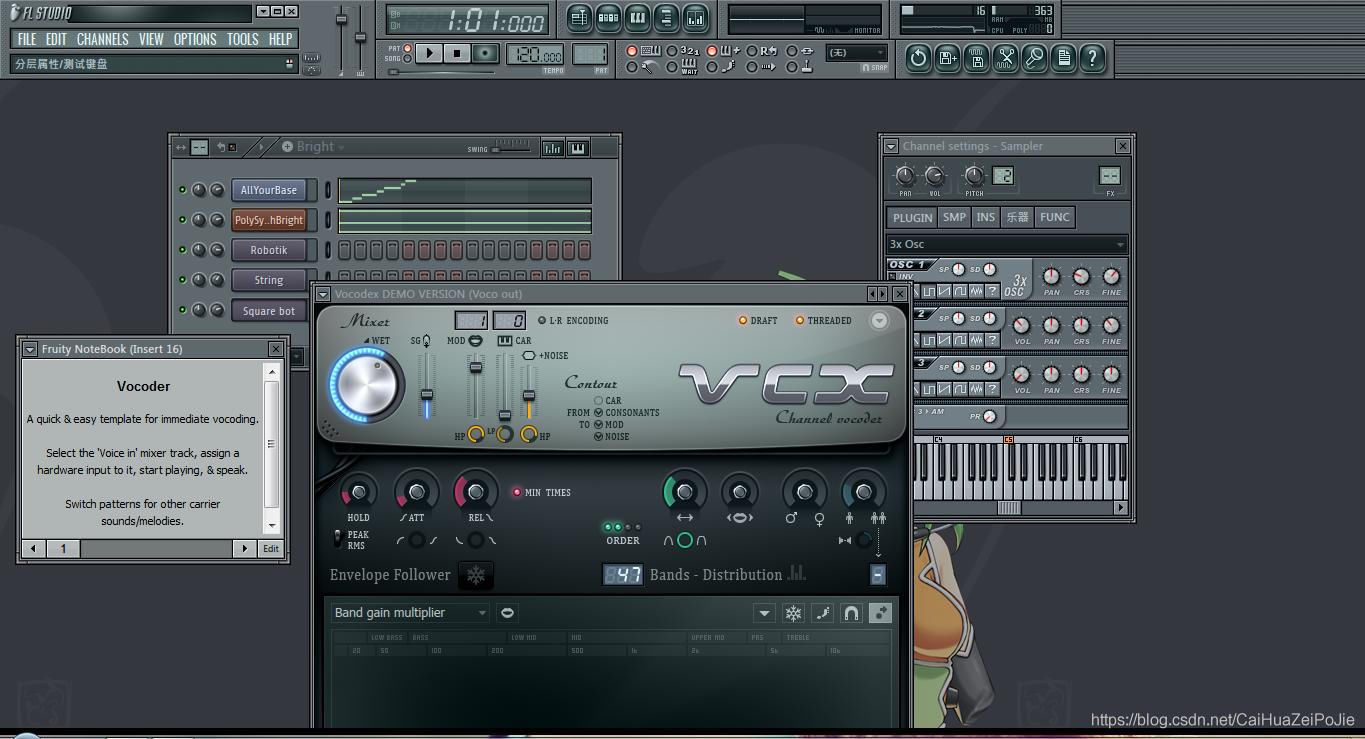Open the OPTIONS menu

pos(195,39)
